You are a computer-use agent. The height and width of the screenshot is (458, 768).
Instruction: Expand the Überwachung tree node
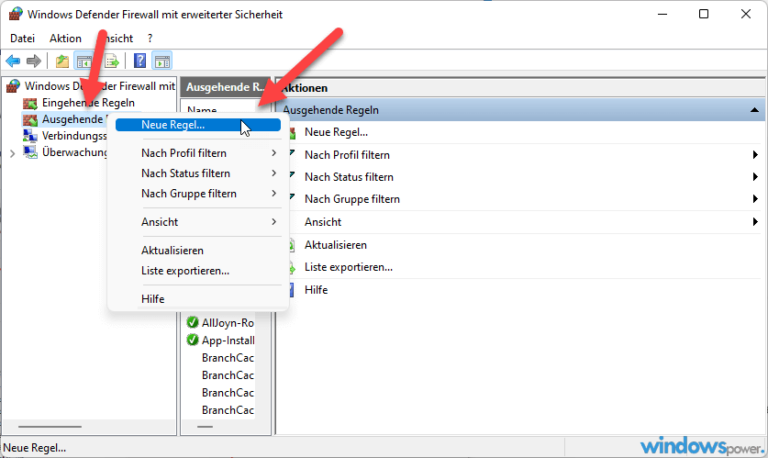[x=12, y=153]
